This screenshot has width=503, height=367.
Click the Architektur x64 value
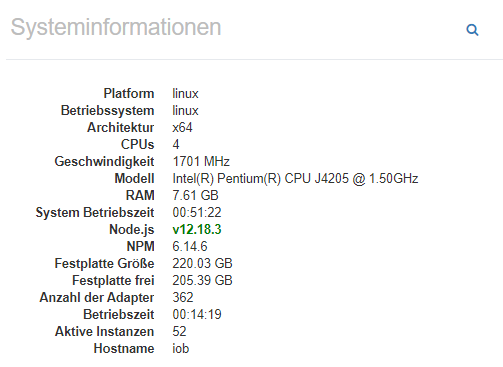coord(182,127)
